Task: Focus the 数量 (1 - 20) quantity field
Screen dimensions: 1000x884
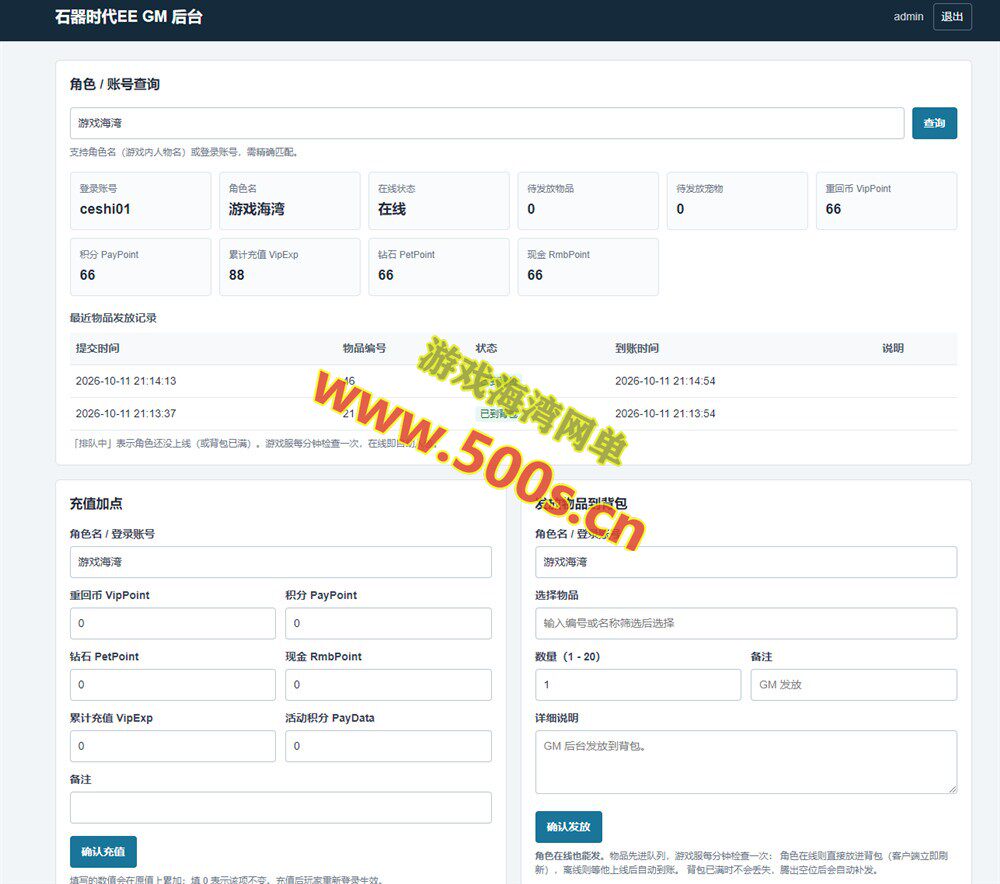Action: [x=638, y=684]
